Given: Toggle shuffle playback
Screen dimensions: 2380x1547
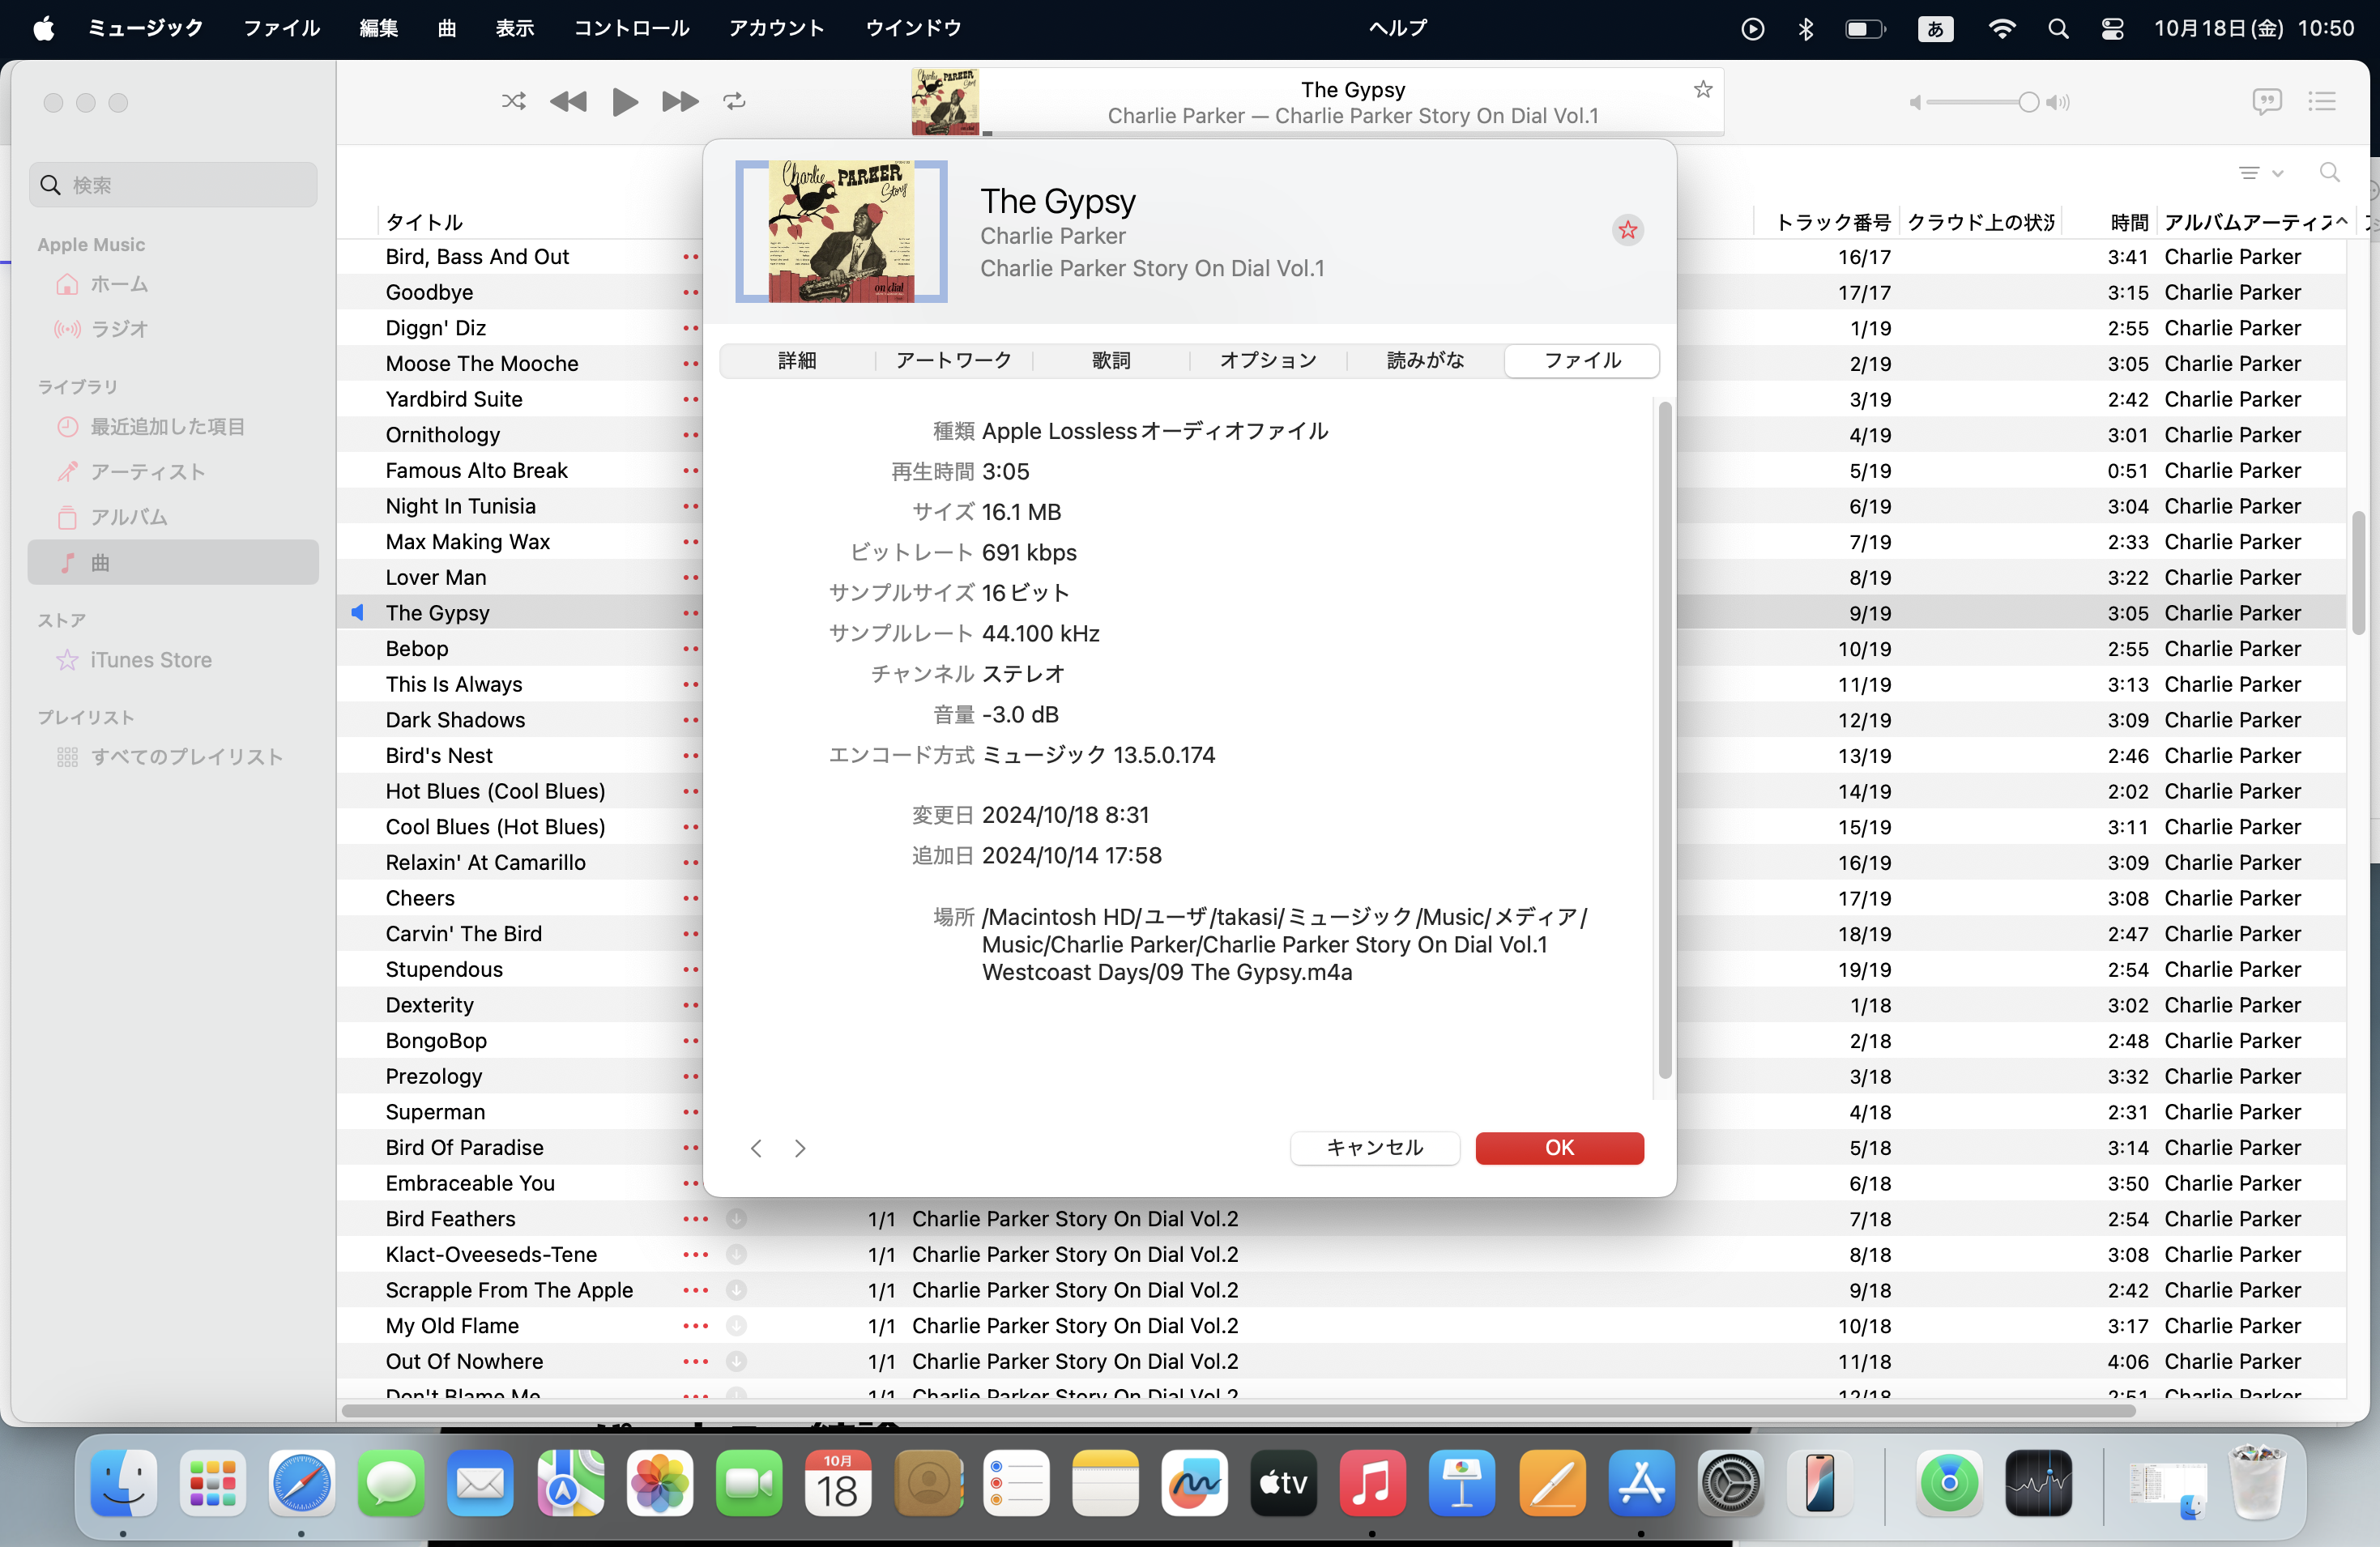Looking at the screenshot, I should (x=513, y=102).
